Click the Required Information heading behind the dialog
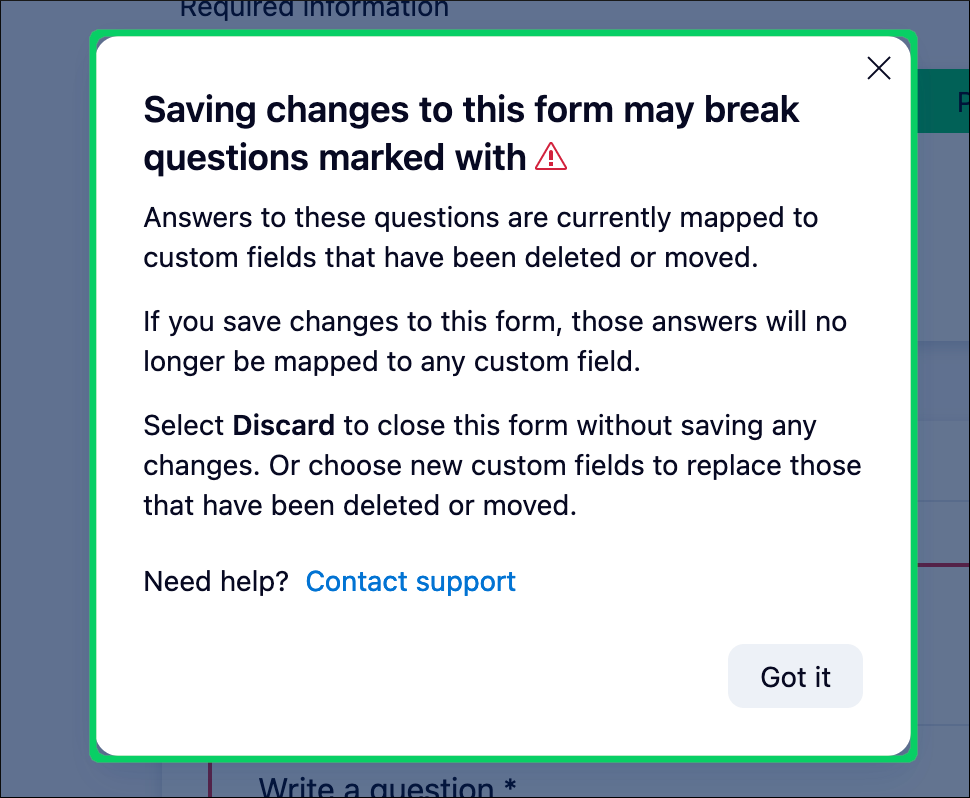This screenshot has height=798, width=970. tap(314, 9)
